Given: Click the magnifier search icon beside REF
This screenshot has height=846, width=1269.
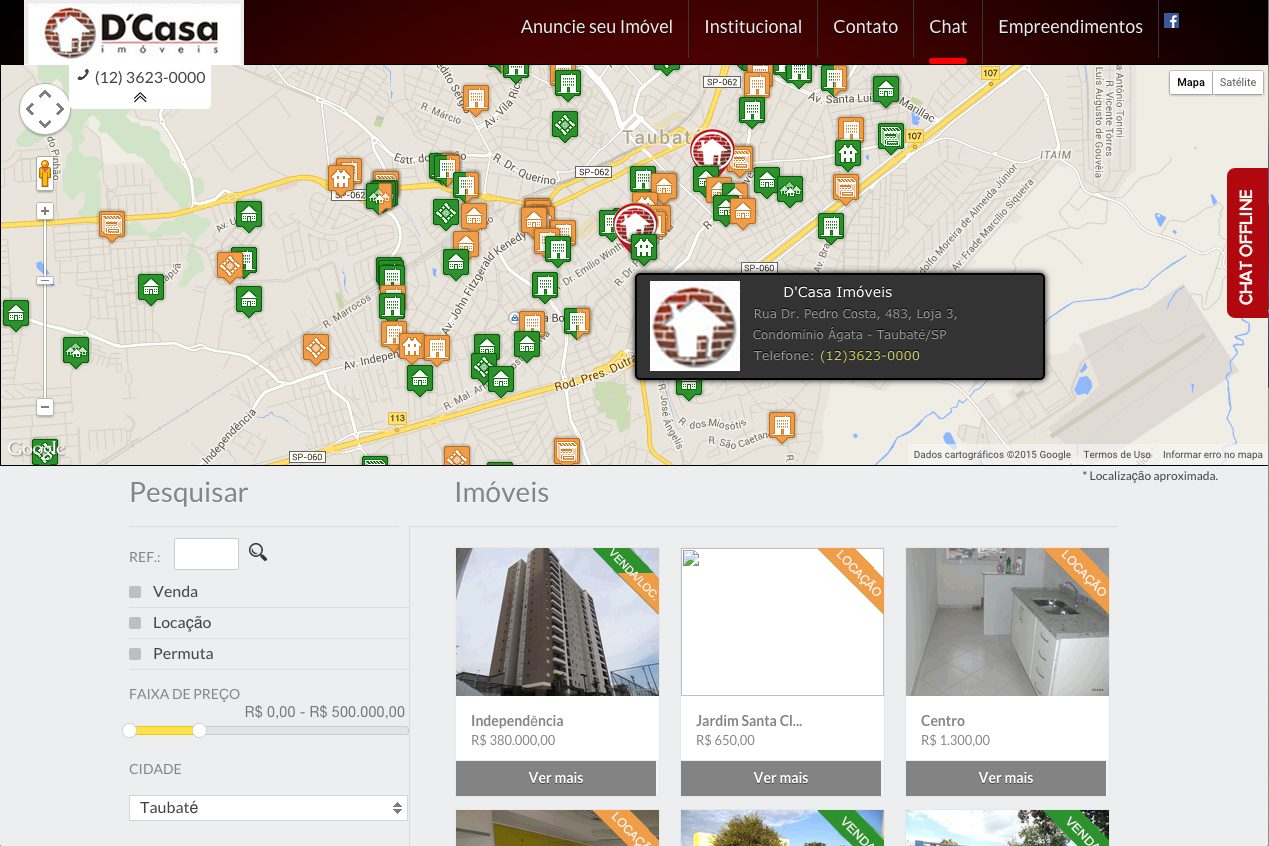Looking at the screenshot, I should coord(258,552).
